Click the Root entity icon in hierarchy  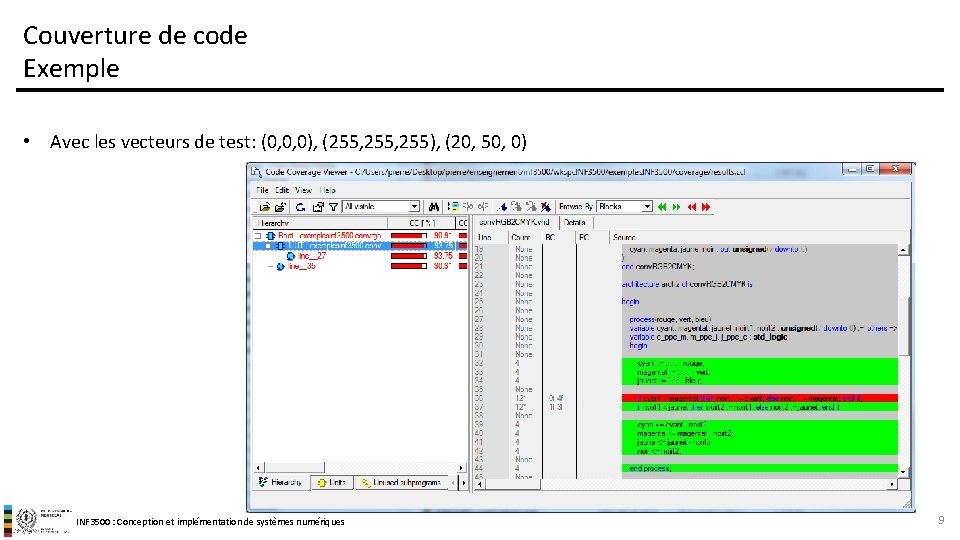[x=270, y=236]
